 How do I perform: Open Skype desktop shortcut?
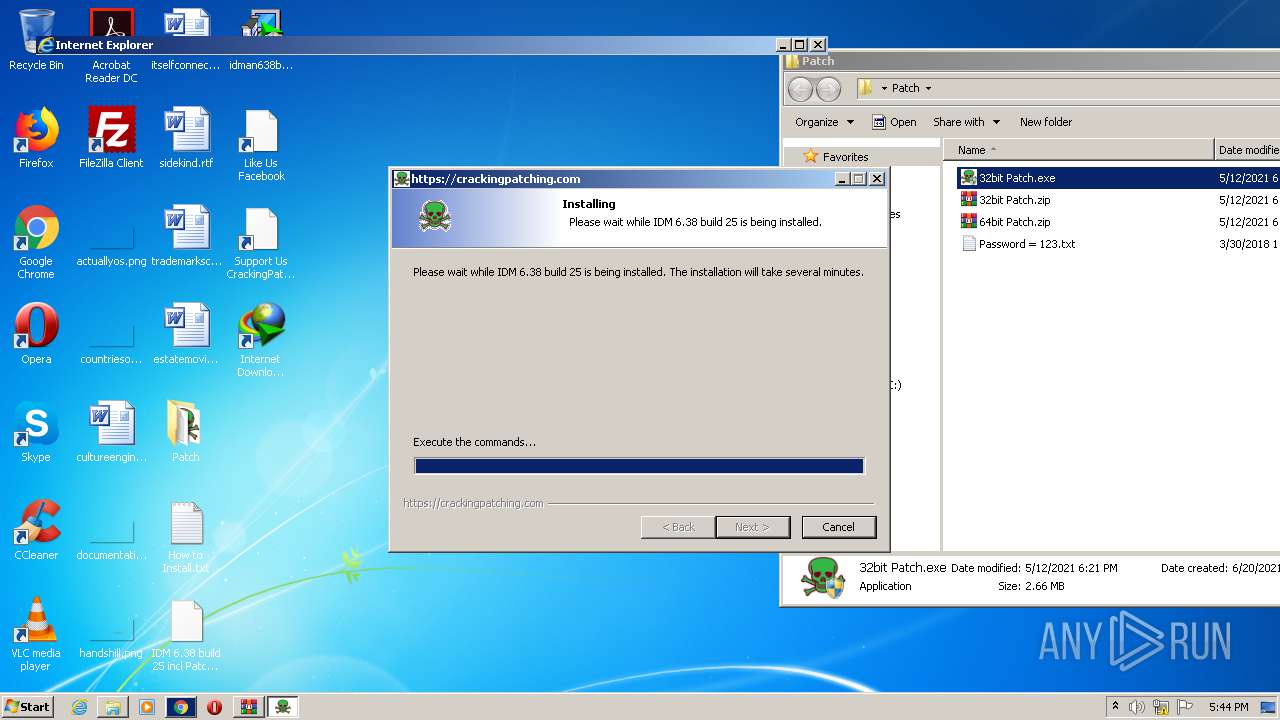coord(36,431)
